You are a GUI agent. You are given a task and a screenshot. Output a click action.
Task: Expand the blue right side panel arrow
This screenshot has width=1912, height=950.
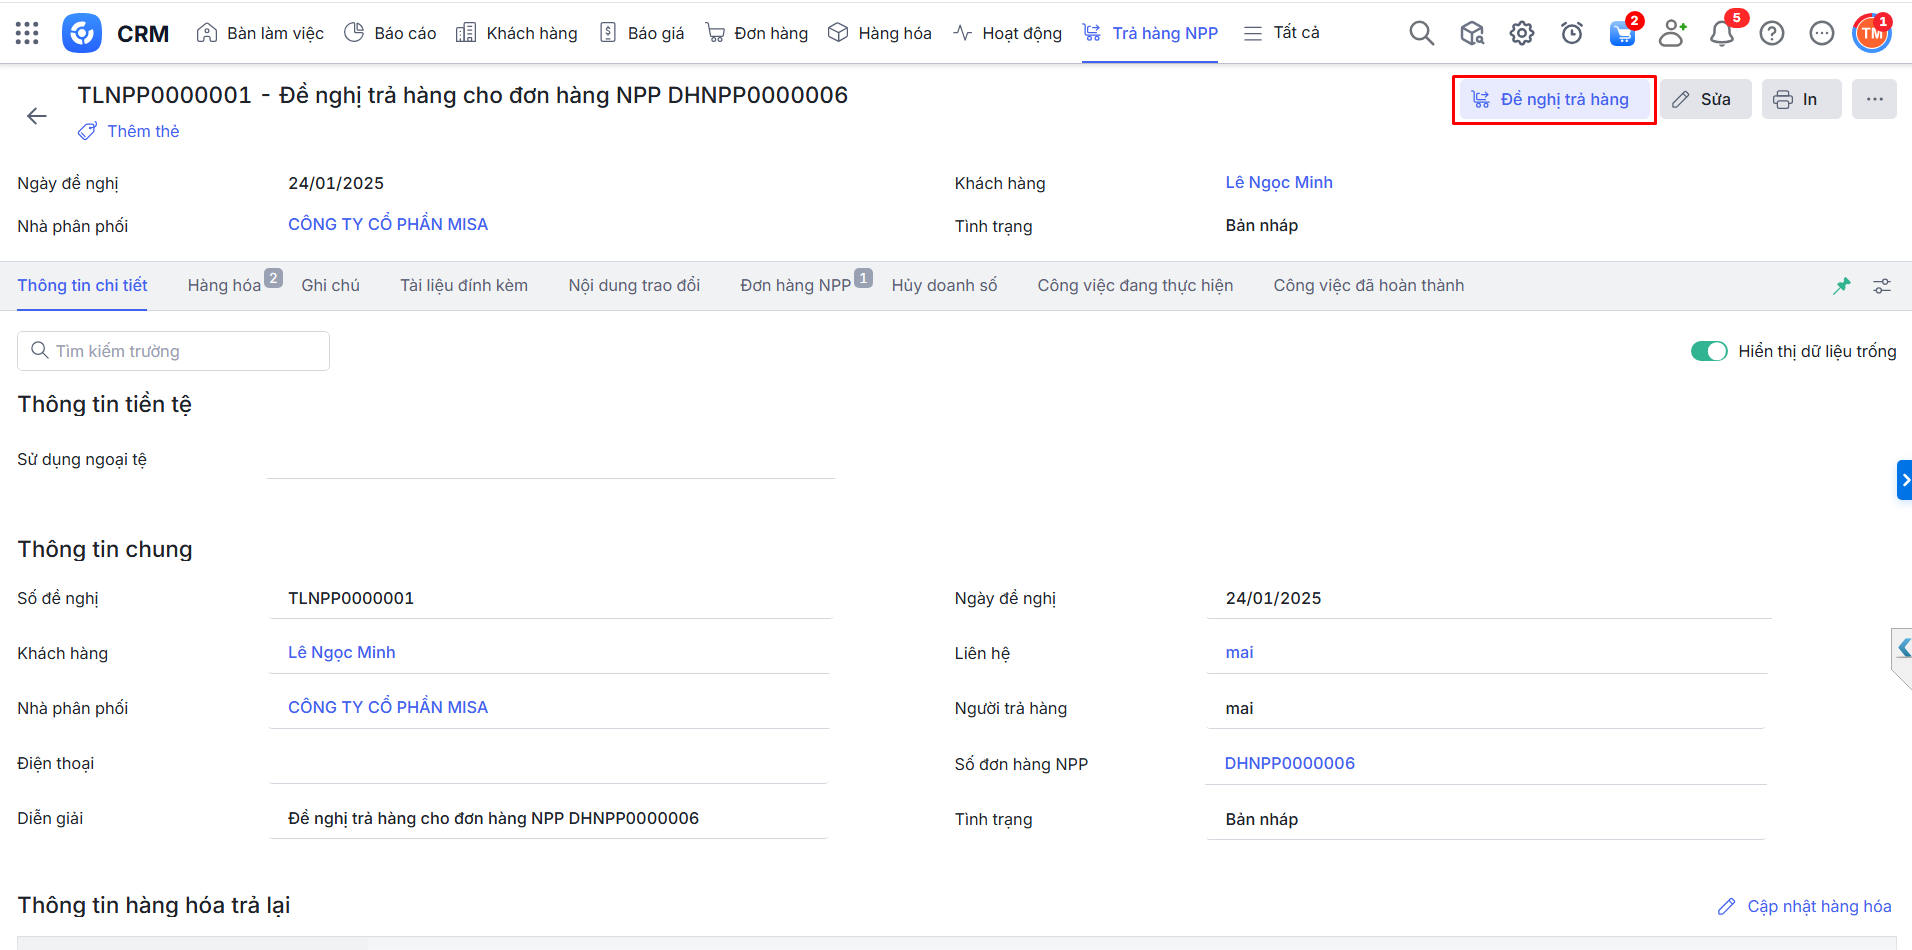click(1904, 480)
